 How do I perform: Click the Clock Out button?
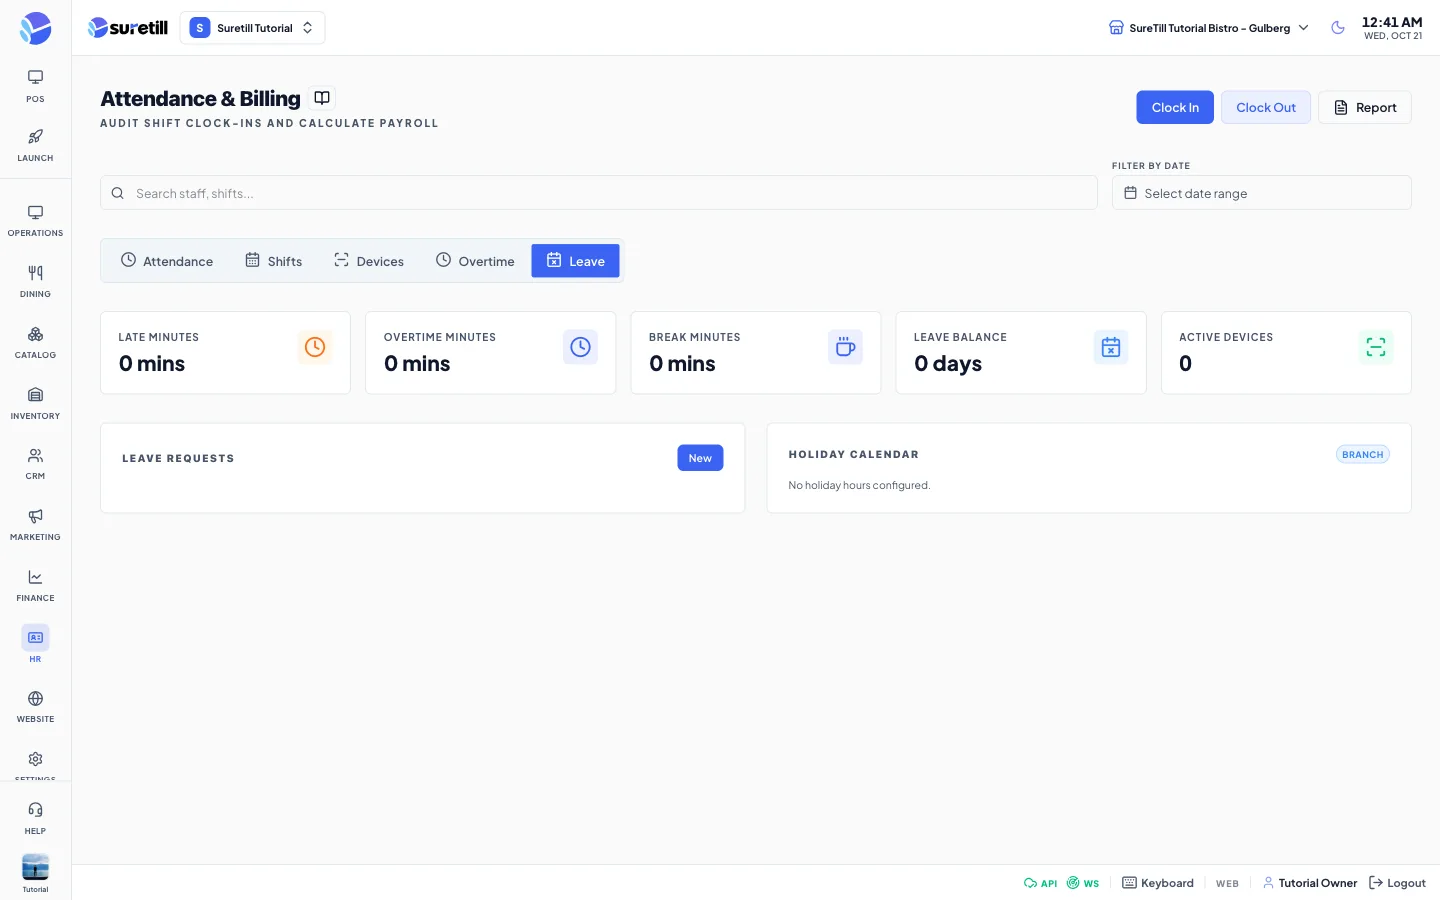coord(1266,107)
